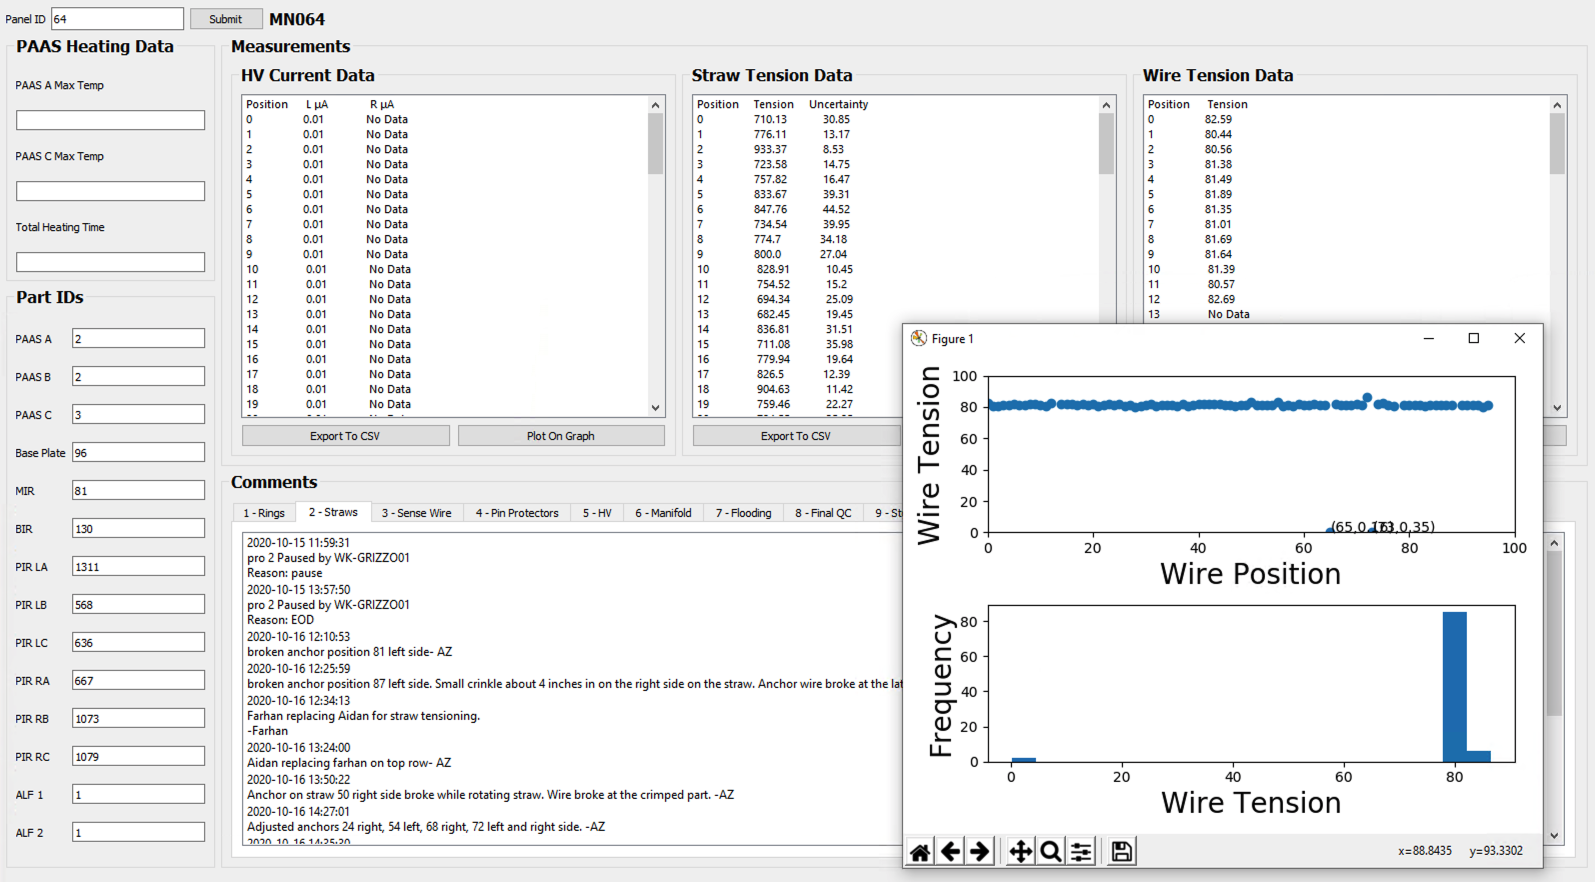The image size is (1595, 882).
Task: Export Straw Tension Data to CSV
Action: tap(795, 436)
